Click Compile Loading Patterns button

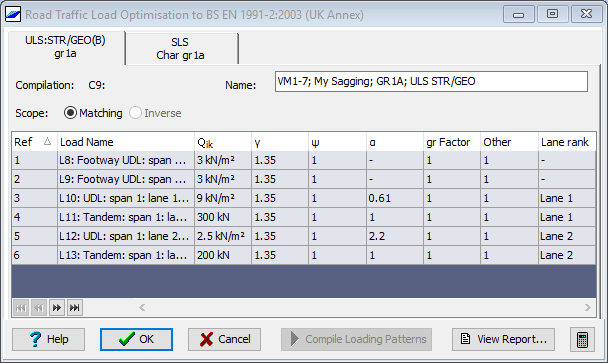[x=356, y=339]
